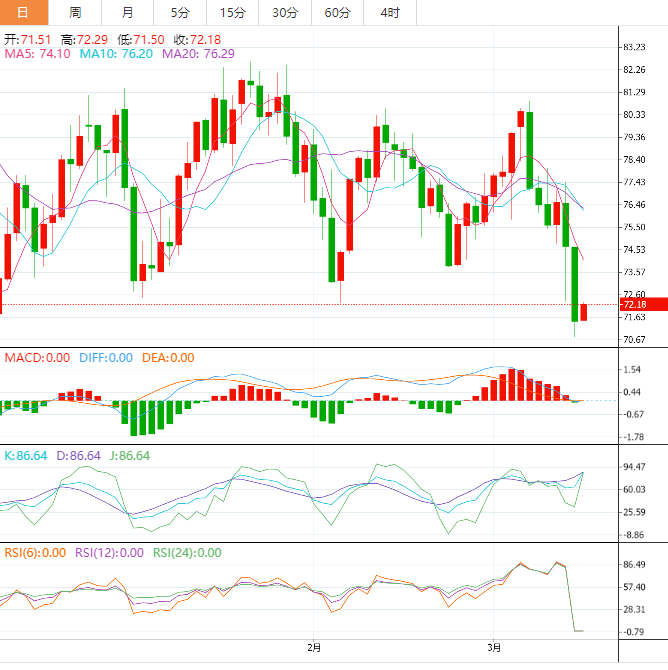Select the RSI(24):0.00 label
668x670 pixels.
[186, 552]
